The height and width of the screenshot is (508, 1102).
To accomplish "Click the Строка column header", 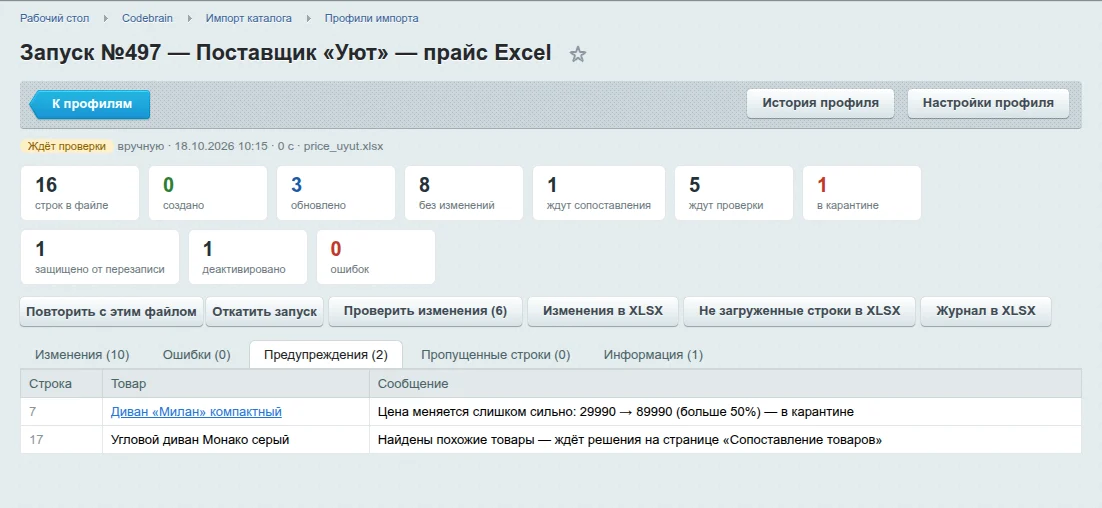I will point(61,384).
